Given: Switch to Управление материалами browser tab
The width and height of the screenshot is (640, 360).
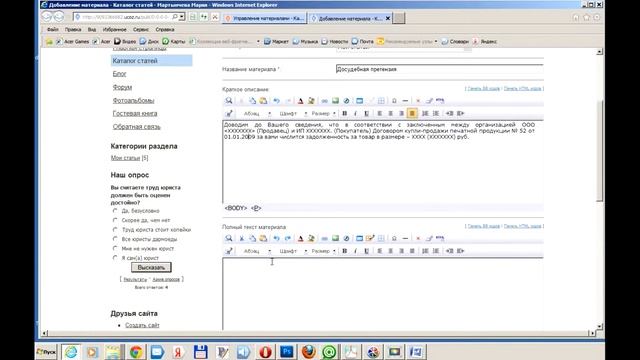Looking at the screenshot, I should pyautogui.click(x=264, y=18).
